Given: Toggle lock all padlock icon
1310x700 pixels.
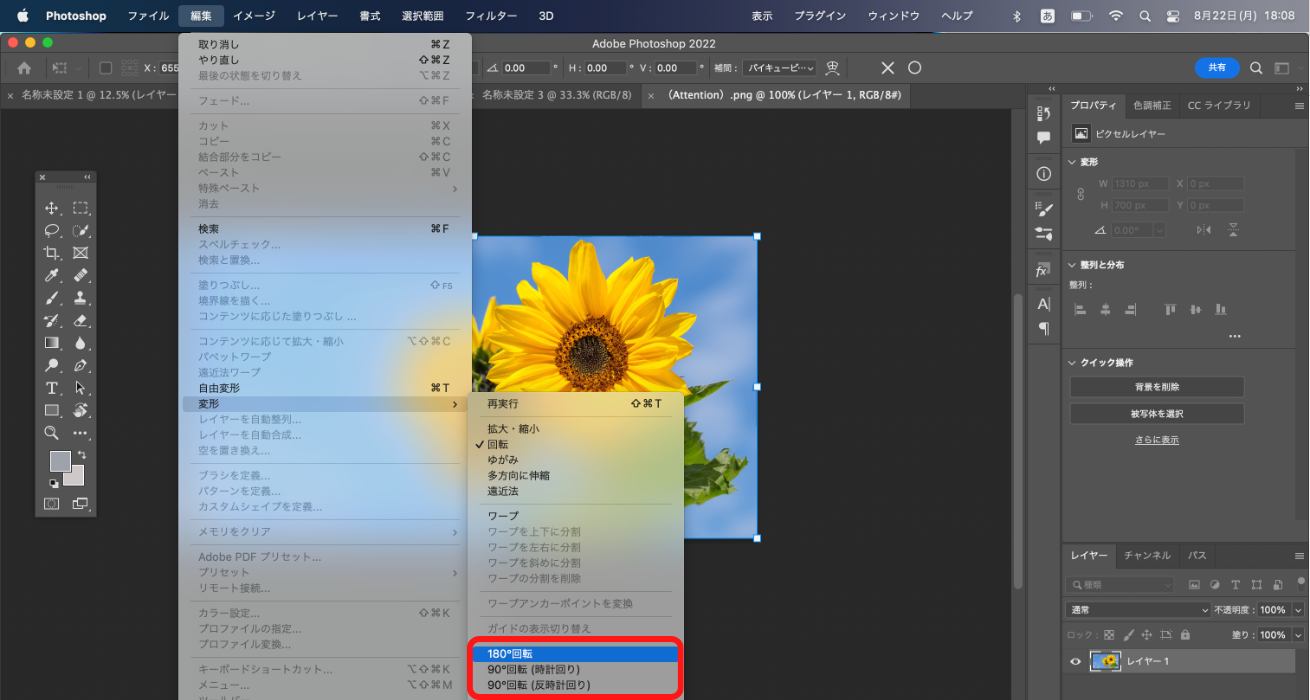Looking at the screenshot, I should (x=1185, y=635).
